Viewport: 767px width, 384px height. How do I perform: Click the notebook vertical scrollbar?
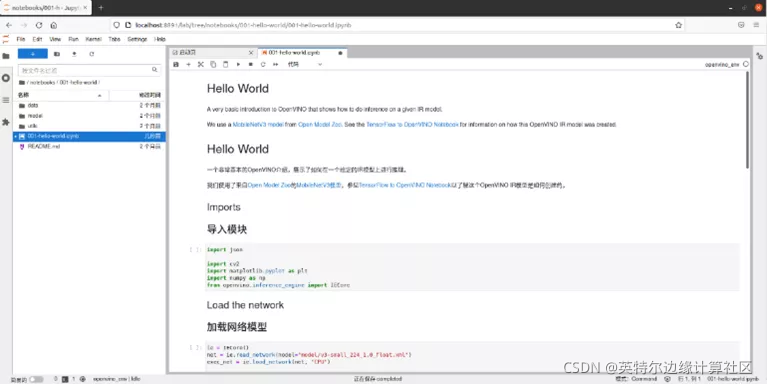click(747, 120)
